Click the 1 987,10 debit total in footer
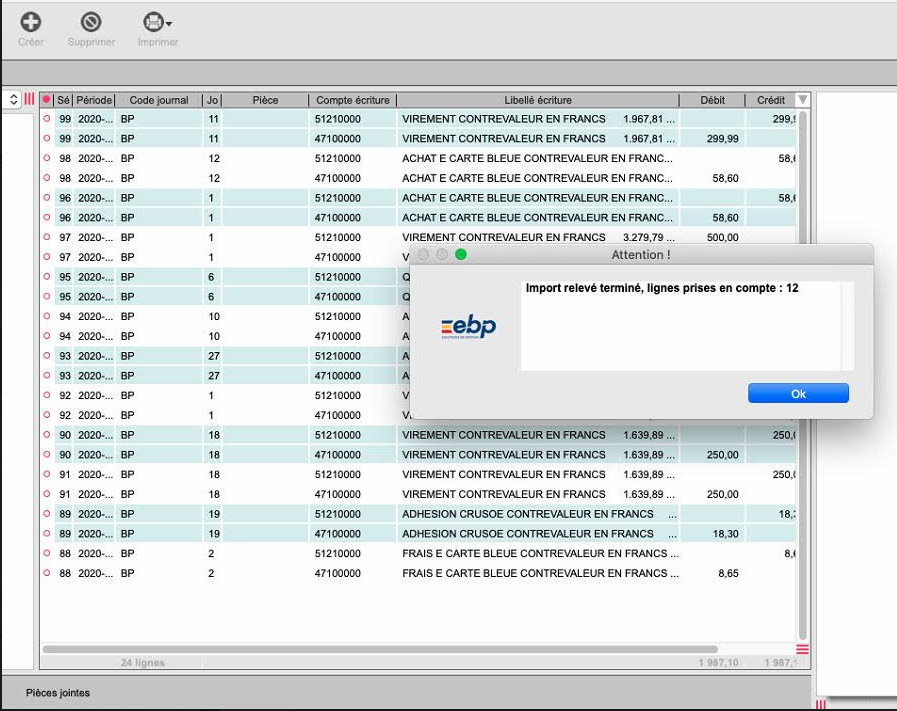 click(718, 662)
